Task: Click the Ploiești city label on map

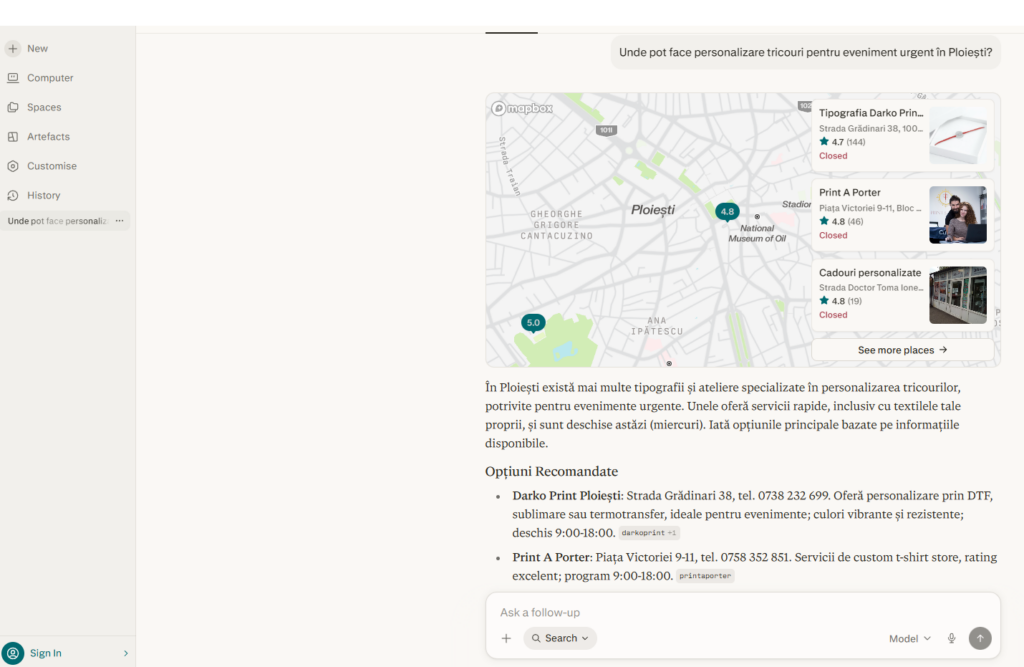Action: click(x=653, y=210)
